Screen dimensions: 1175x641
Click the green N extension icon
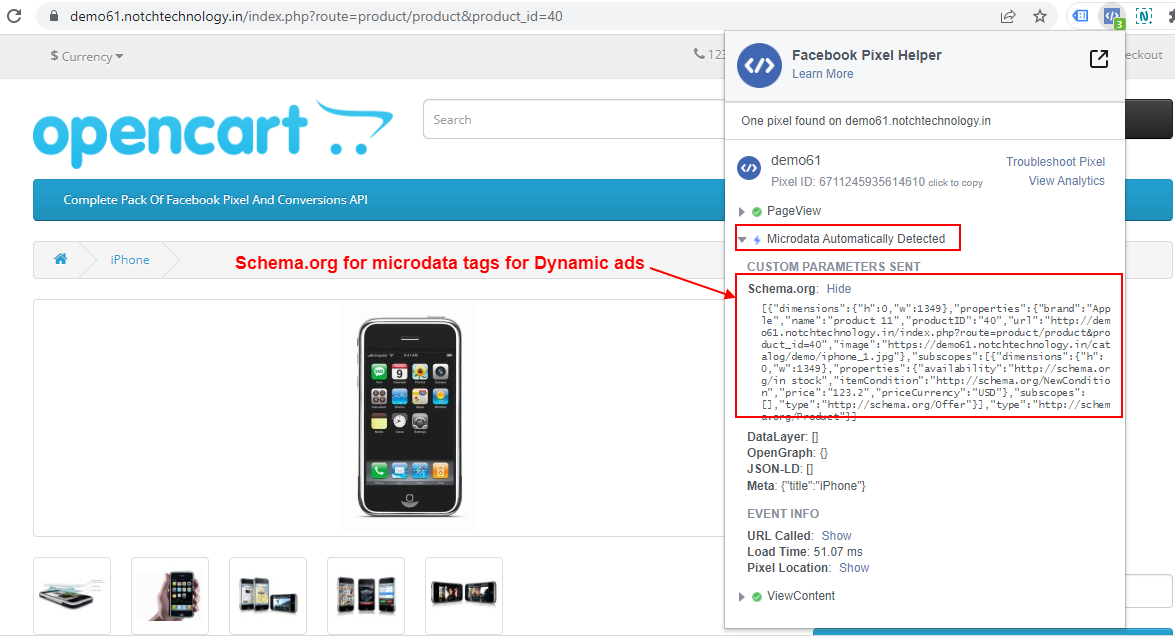click(x=1144, y=16)
